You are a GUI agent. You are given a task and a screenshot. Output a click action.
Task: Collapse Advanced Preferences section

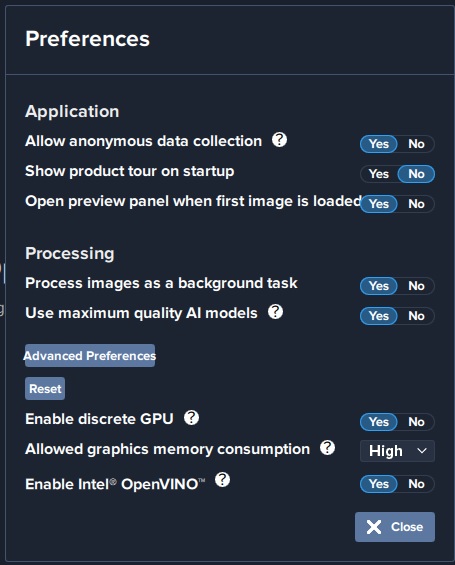tap(90, 356)
